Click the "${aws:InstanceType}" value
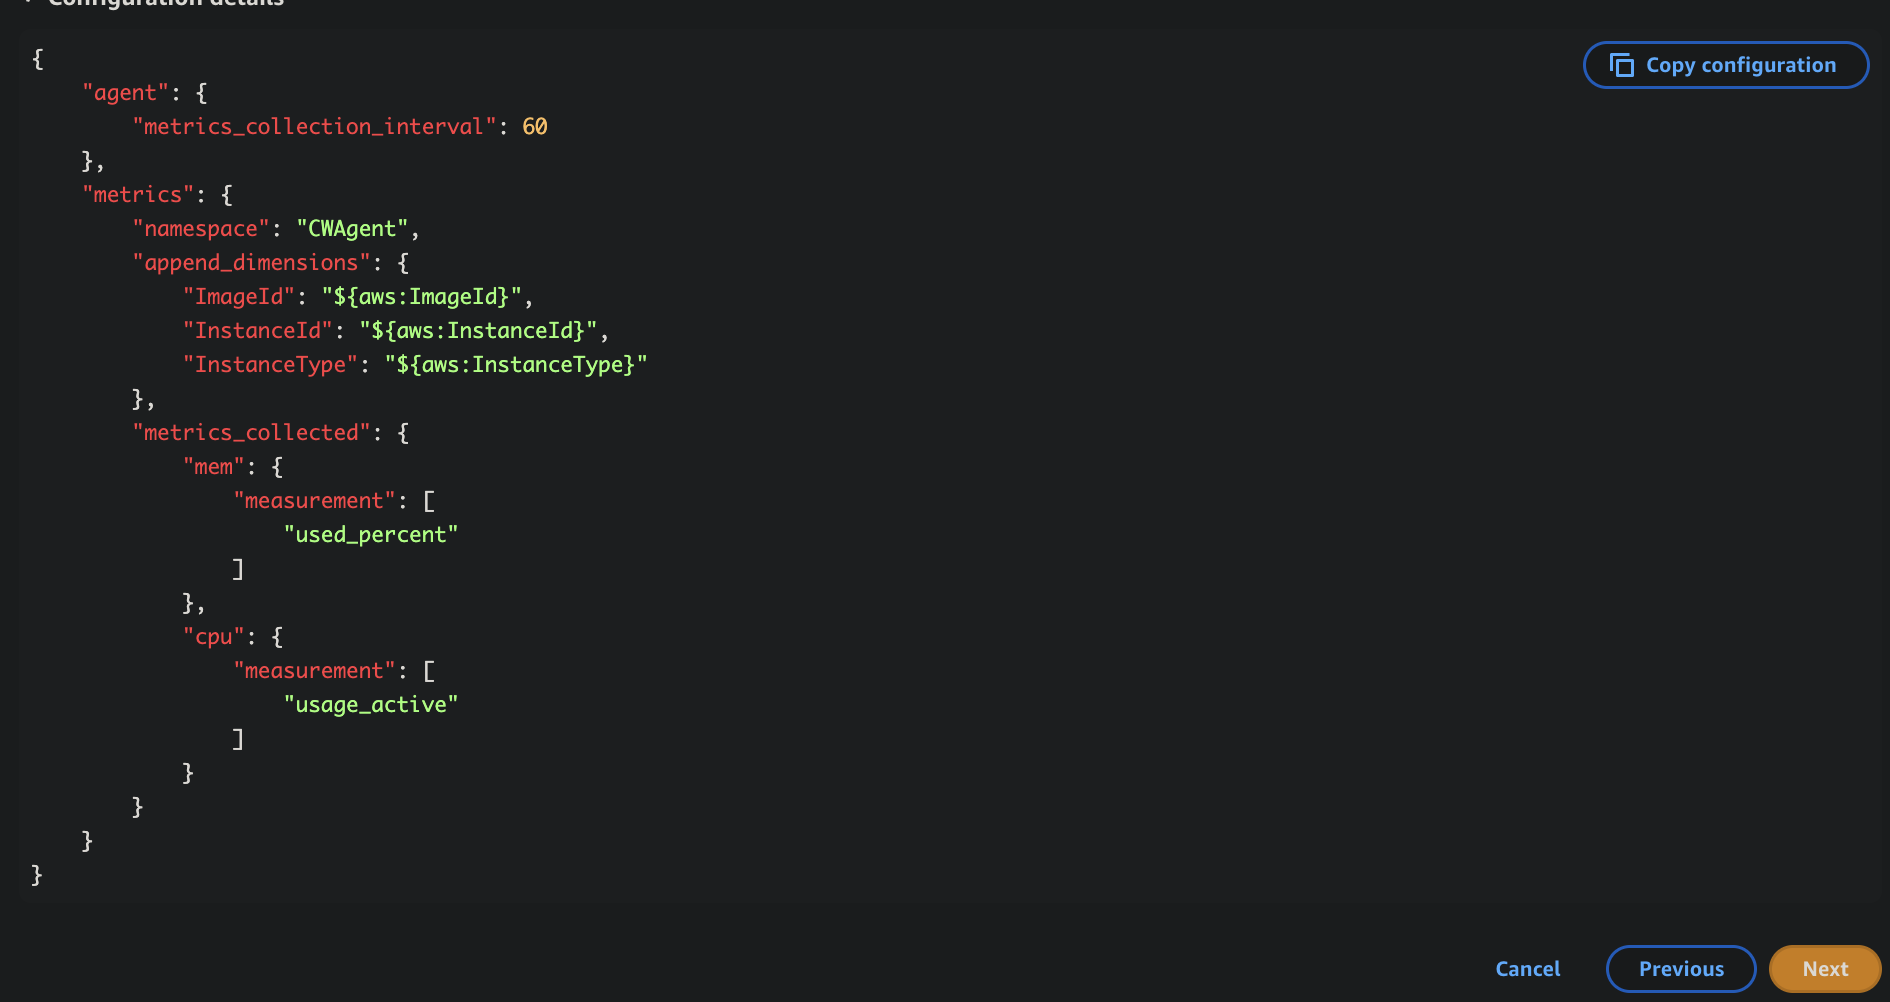 (x=516, y=365)
